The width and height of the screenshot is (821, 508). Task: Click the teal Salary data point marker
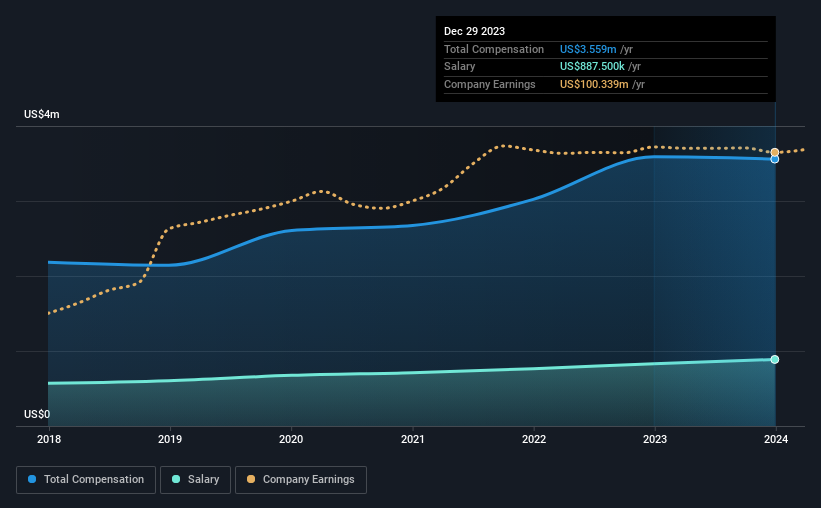click(775, 359)
